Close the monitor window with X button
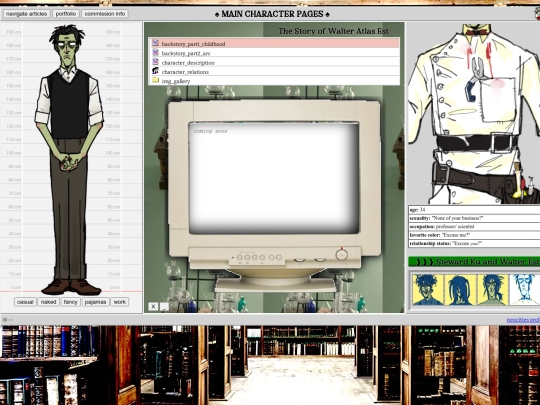The width and height of the screenshot is (540, 405). (153, 306)
